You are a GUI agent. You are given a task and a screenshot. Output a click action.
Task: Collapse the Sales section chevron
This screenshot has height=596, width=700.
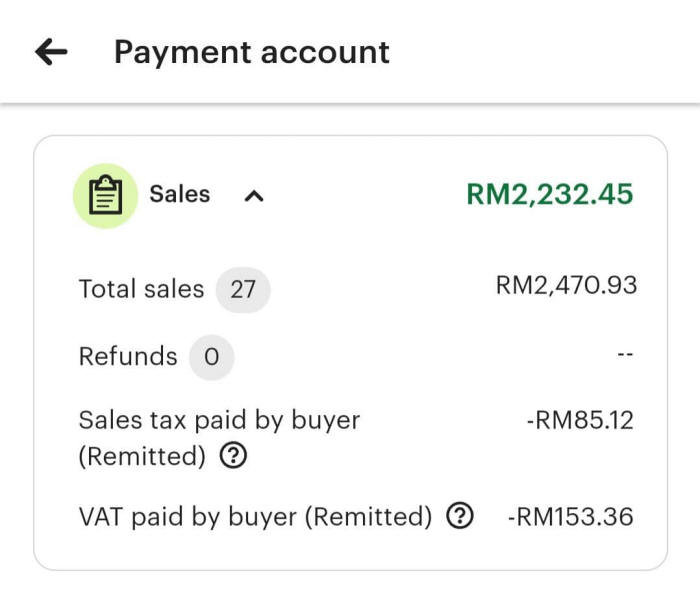coord(254,196)
